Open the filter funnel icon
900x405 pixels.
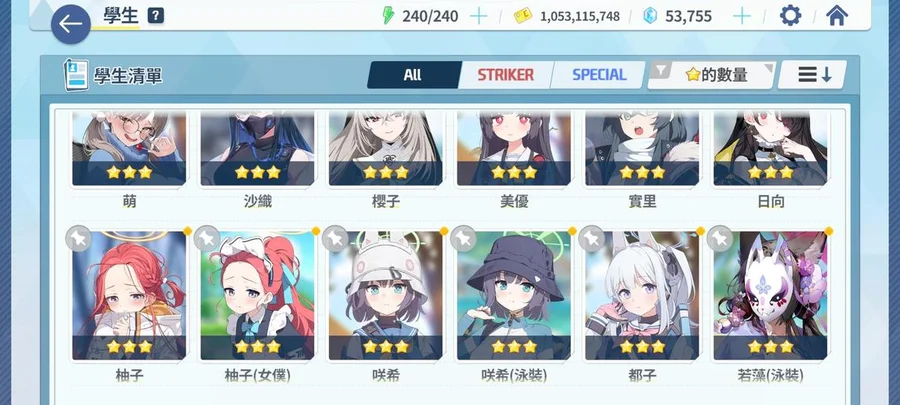pyautogui.click(x=662, y=70)
